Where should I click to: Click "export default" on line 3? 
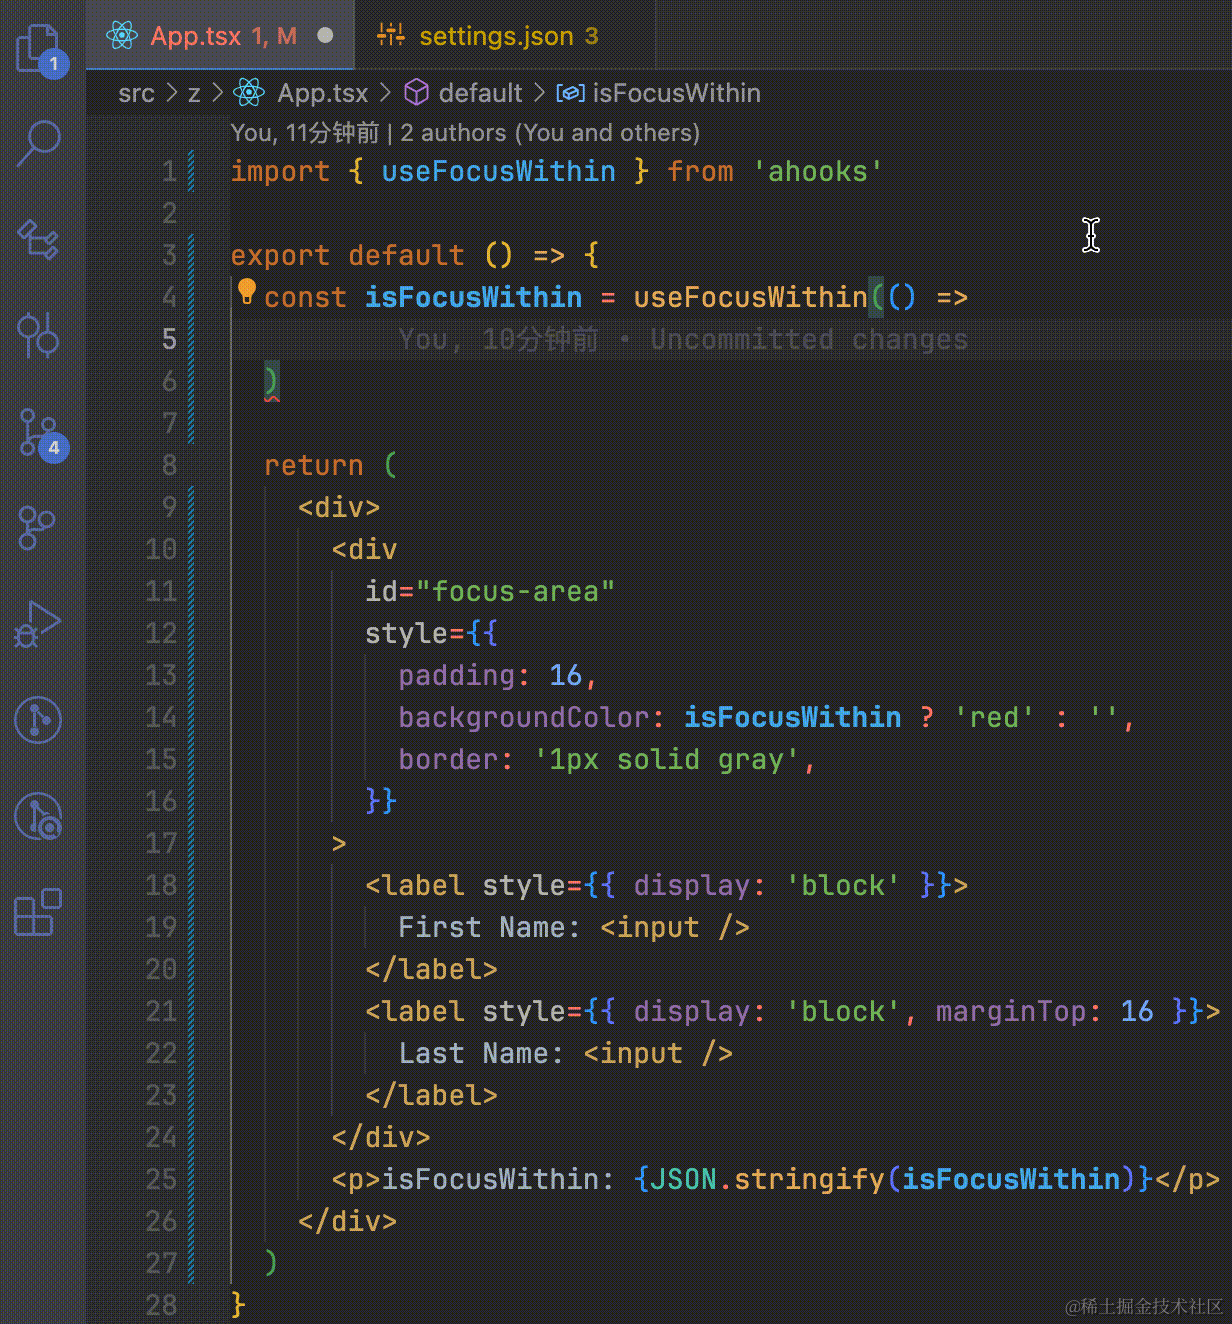coord(347,255)
